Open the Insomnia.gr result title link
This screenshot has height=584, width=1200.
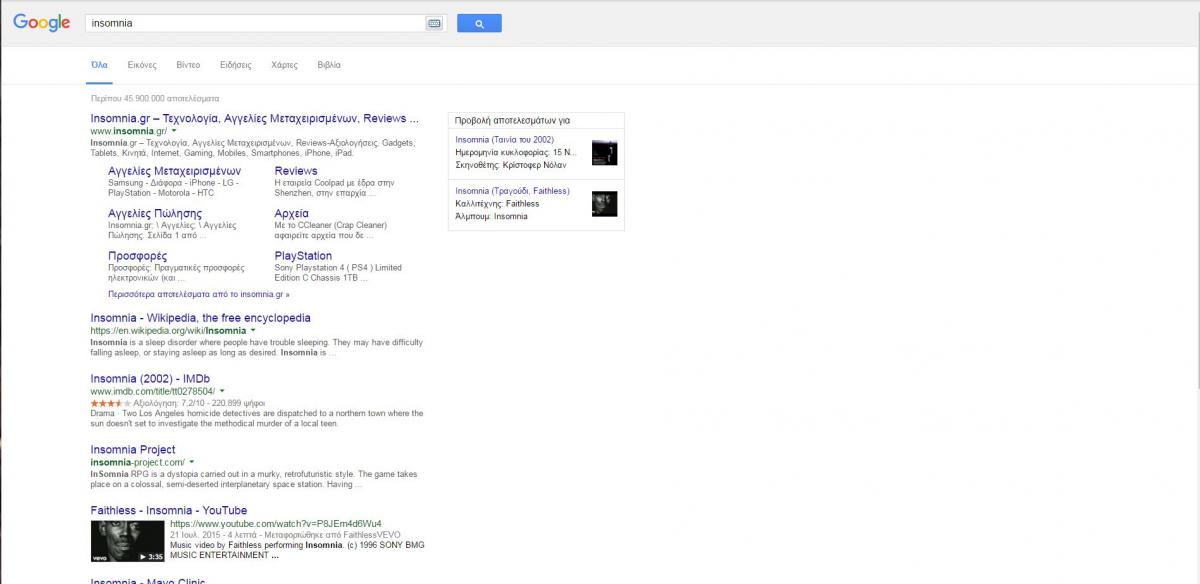click(254, 119)
